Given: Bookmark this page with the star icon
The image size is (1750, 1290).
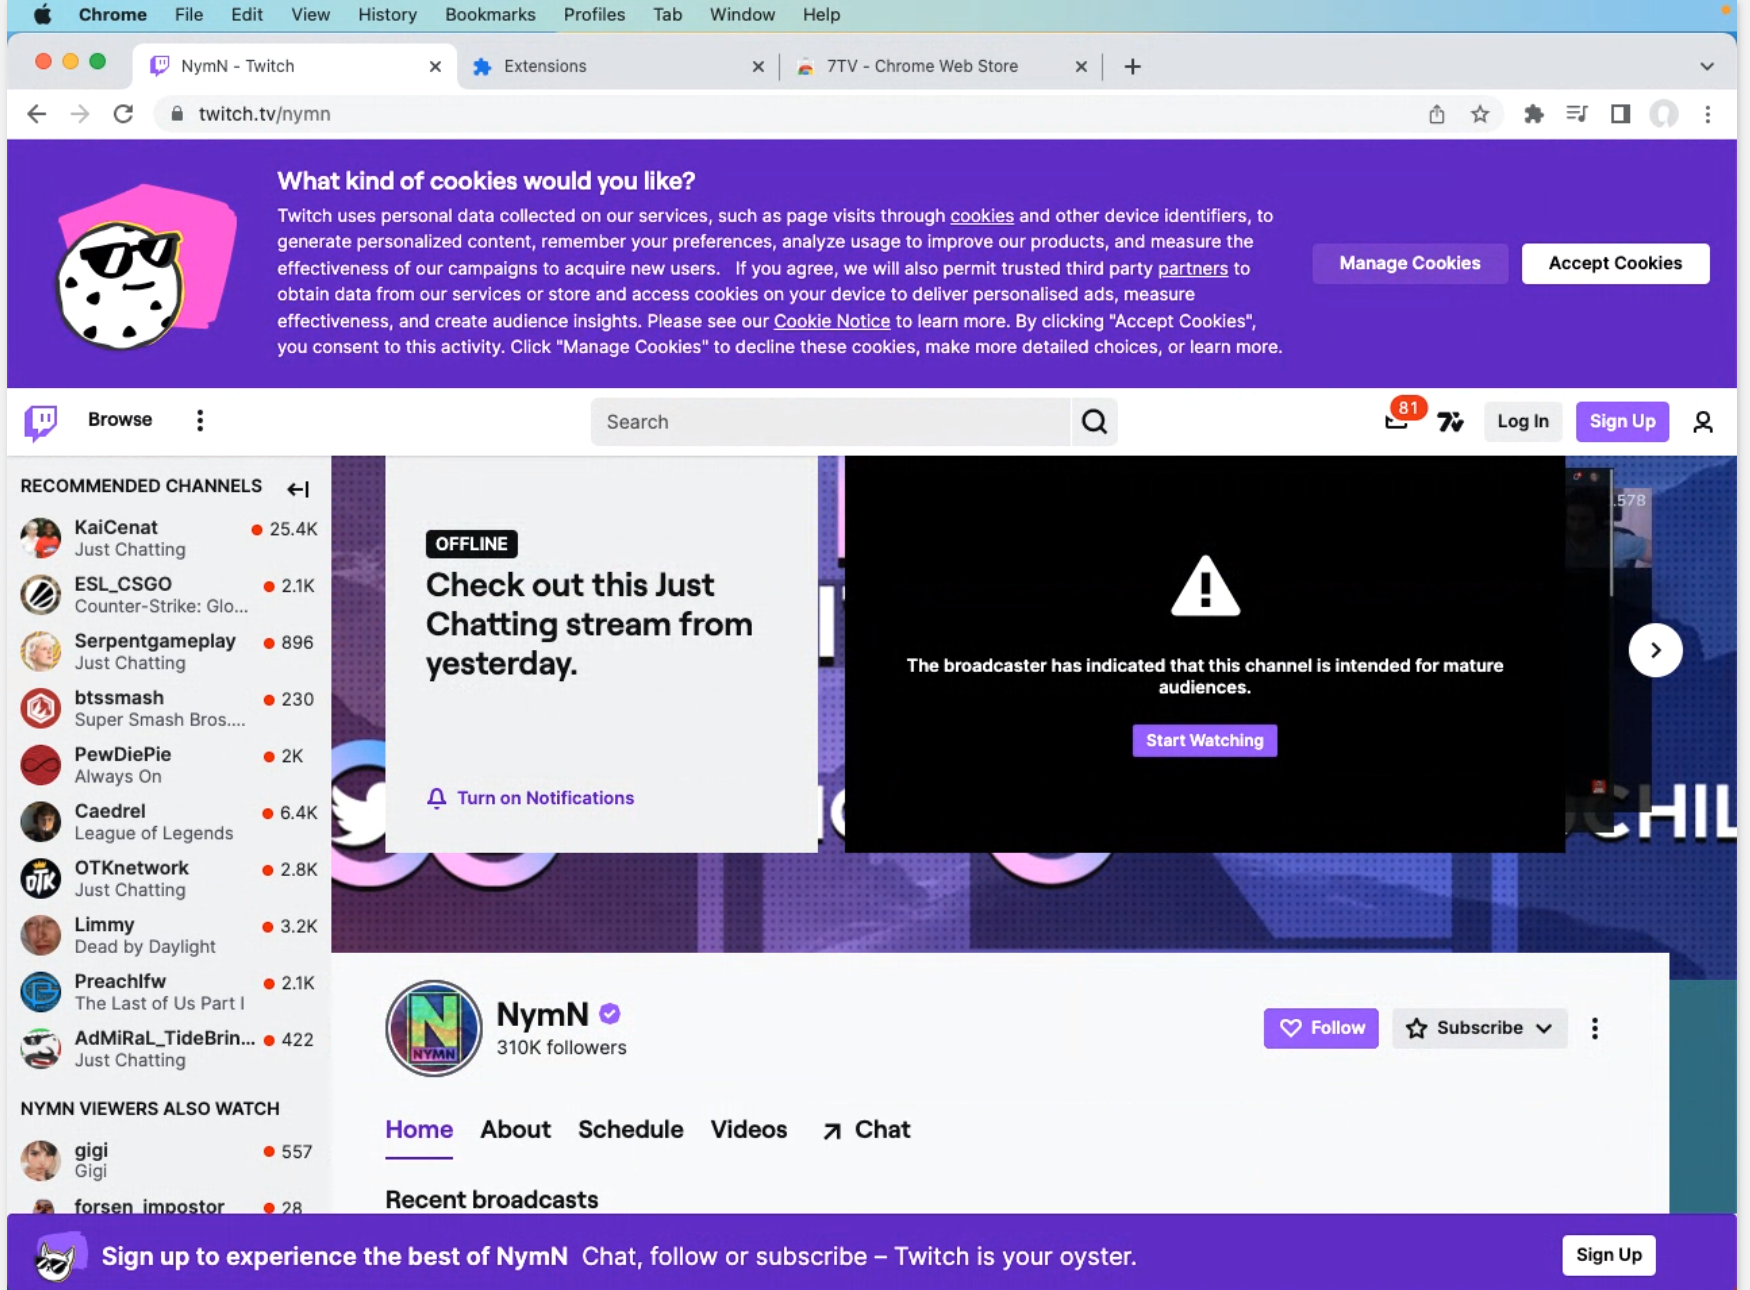Looking at the screenshot, I should [1480, 114].
